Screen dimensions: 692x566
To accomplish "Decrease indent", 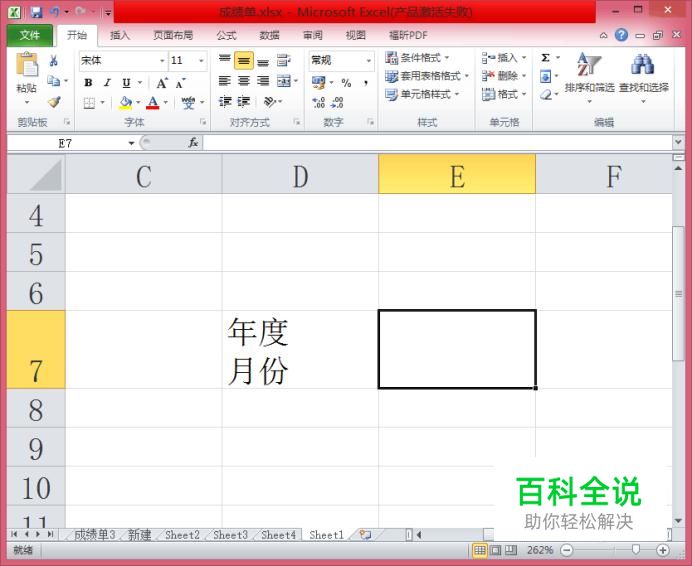I will (x=225, y=102).
